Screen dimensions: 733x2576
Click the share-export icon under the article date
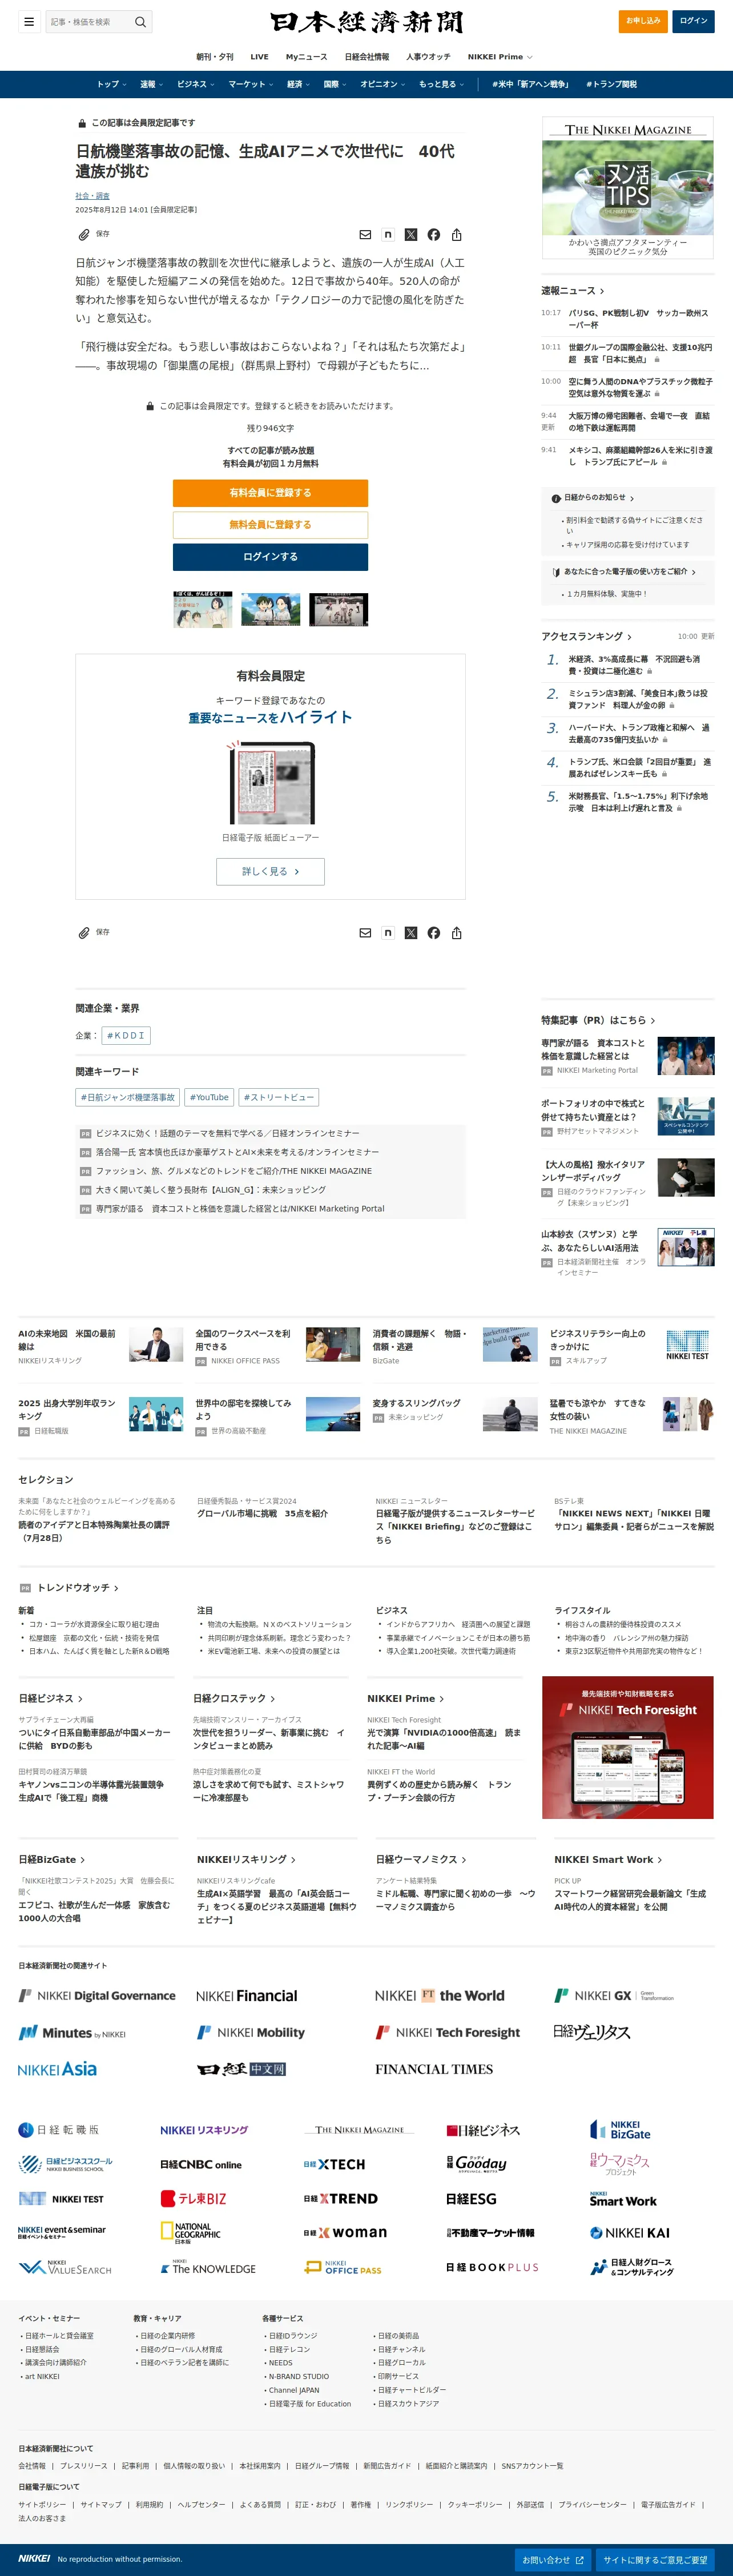tap(457, 234)
